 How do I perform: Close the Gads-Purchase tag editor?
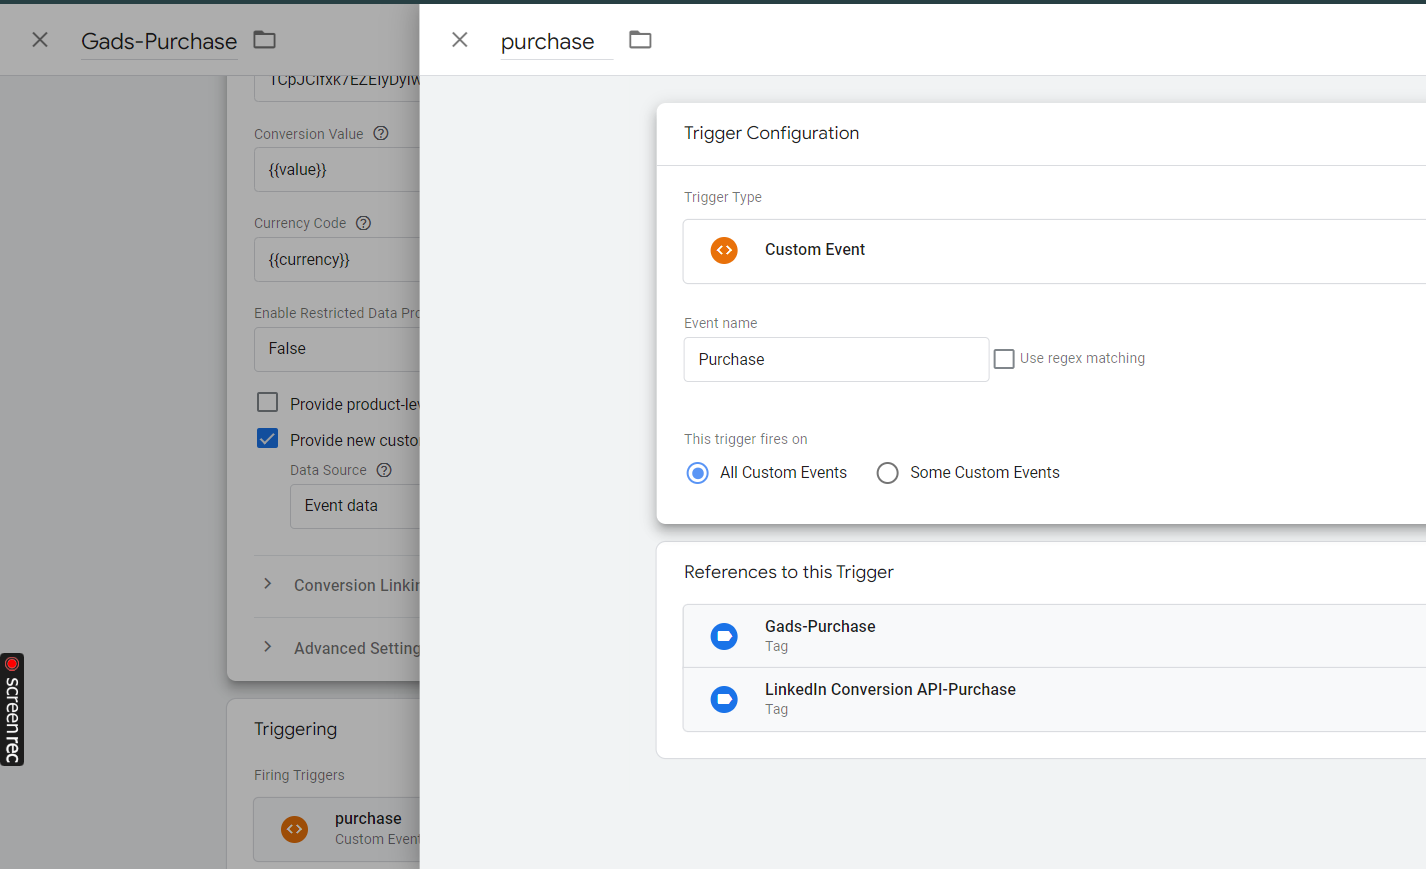(x=40, y=40)
